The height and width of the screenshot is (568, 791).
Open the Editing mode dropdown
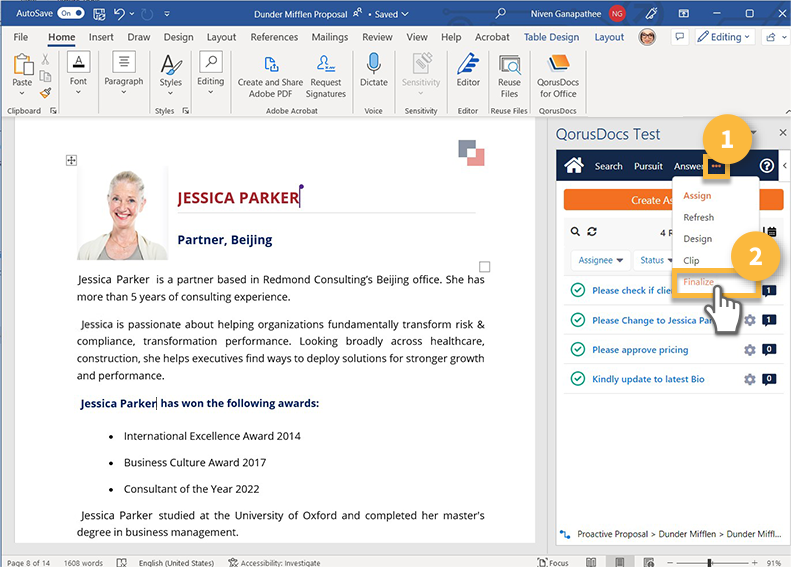coord(725,37)
